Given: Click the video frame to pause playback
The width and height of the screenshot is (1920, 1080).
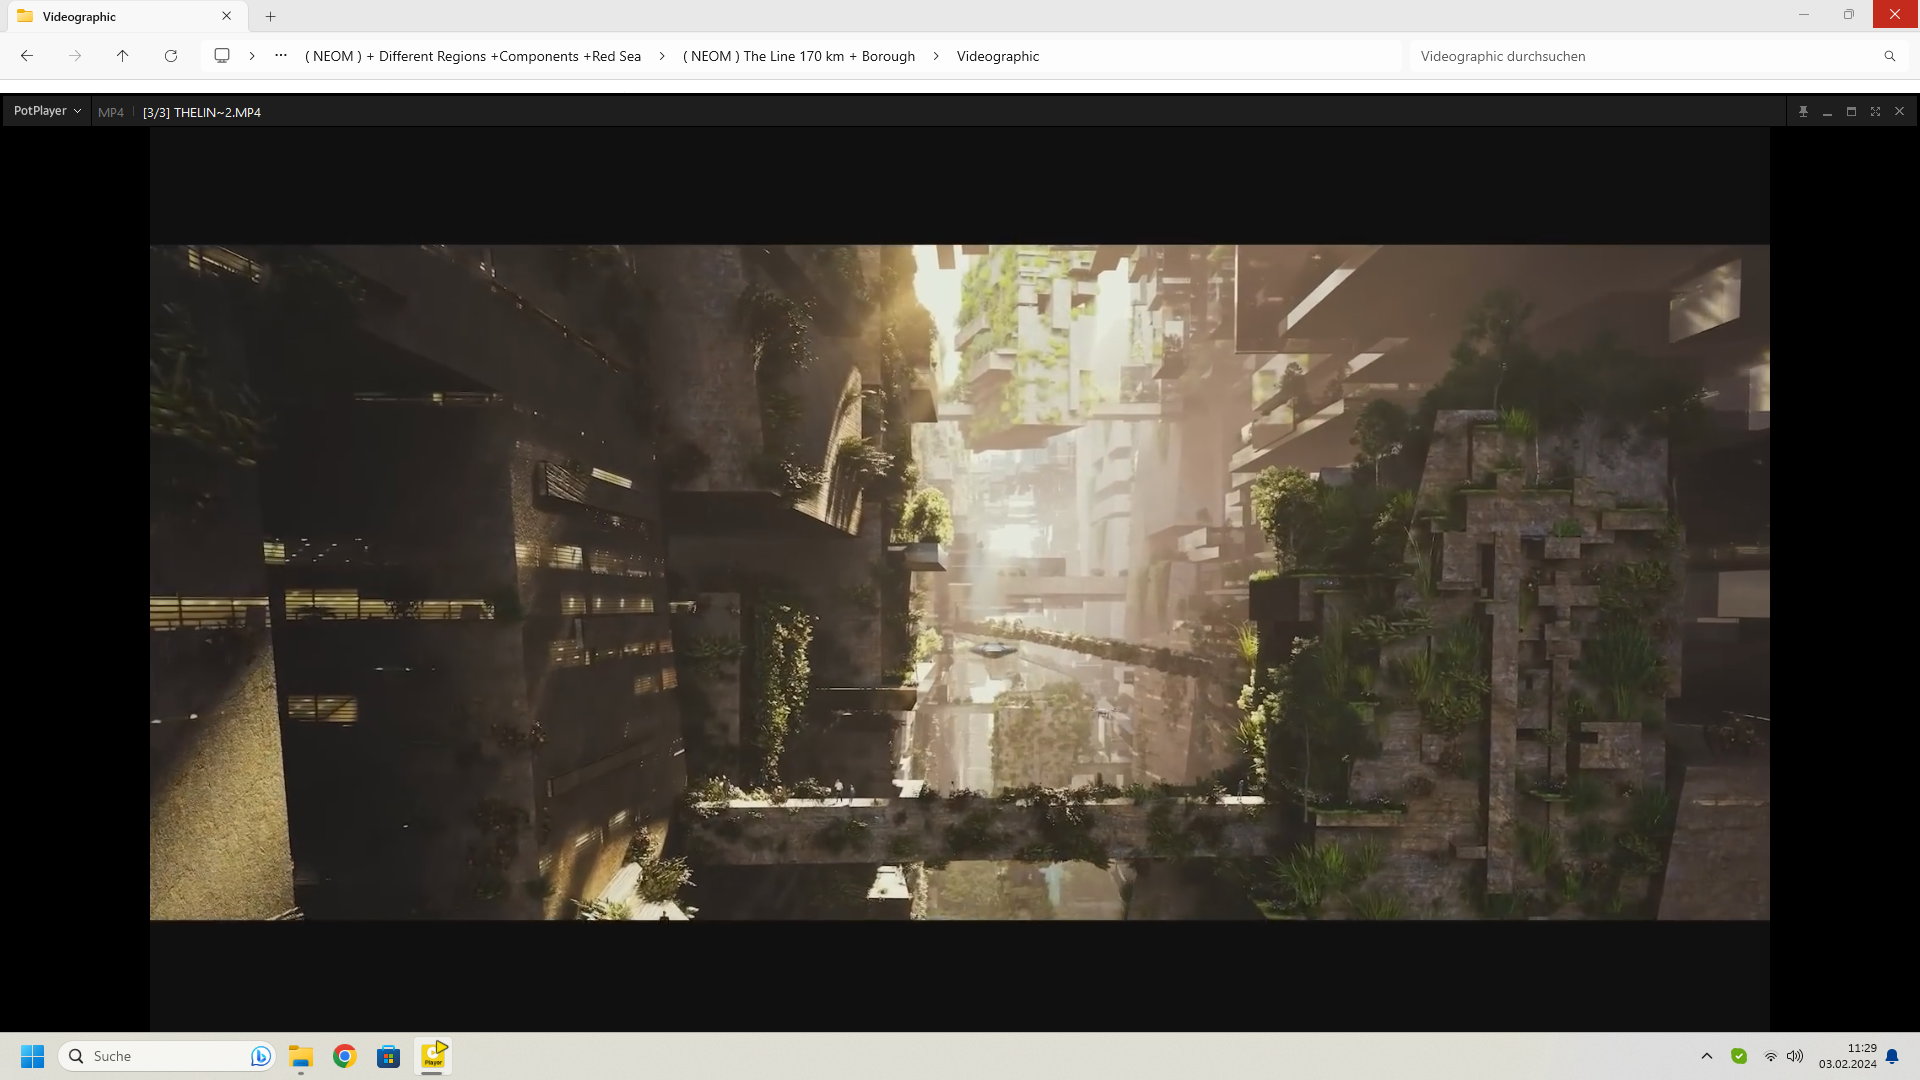Looking at the screenshot, I should (960, 582).
